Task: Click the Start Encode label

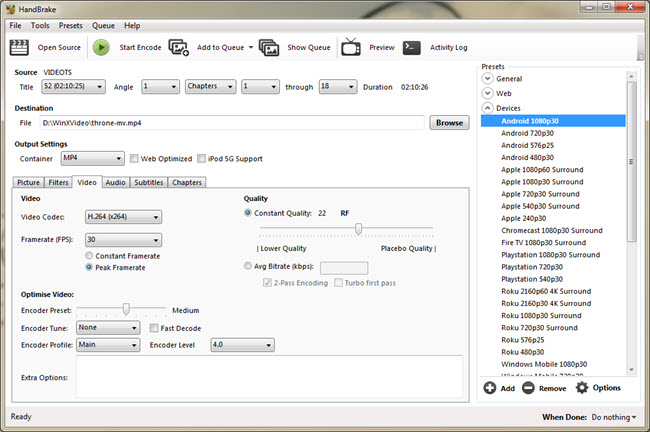Action: [x=140, y=47]
